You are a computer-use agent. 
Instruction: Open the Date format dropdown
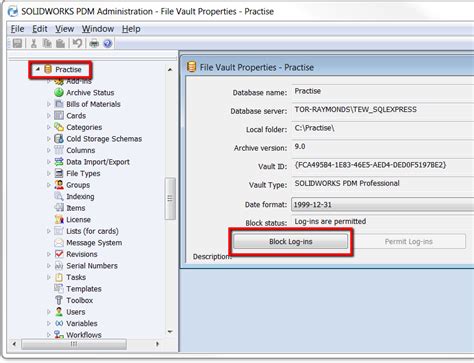pyautogui.click(x=383, y=204)
